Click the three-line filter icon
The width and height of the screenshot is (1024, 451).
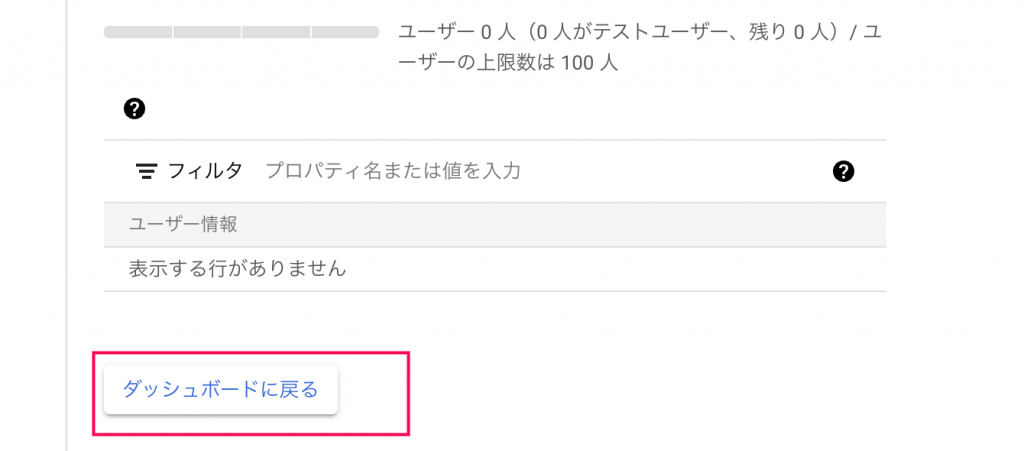[146, 172]
